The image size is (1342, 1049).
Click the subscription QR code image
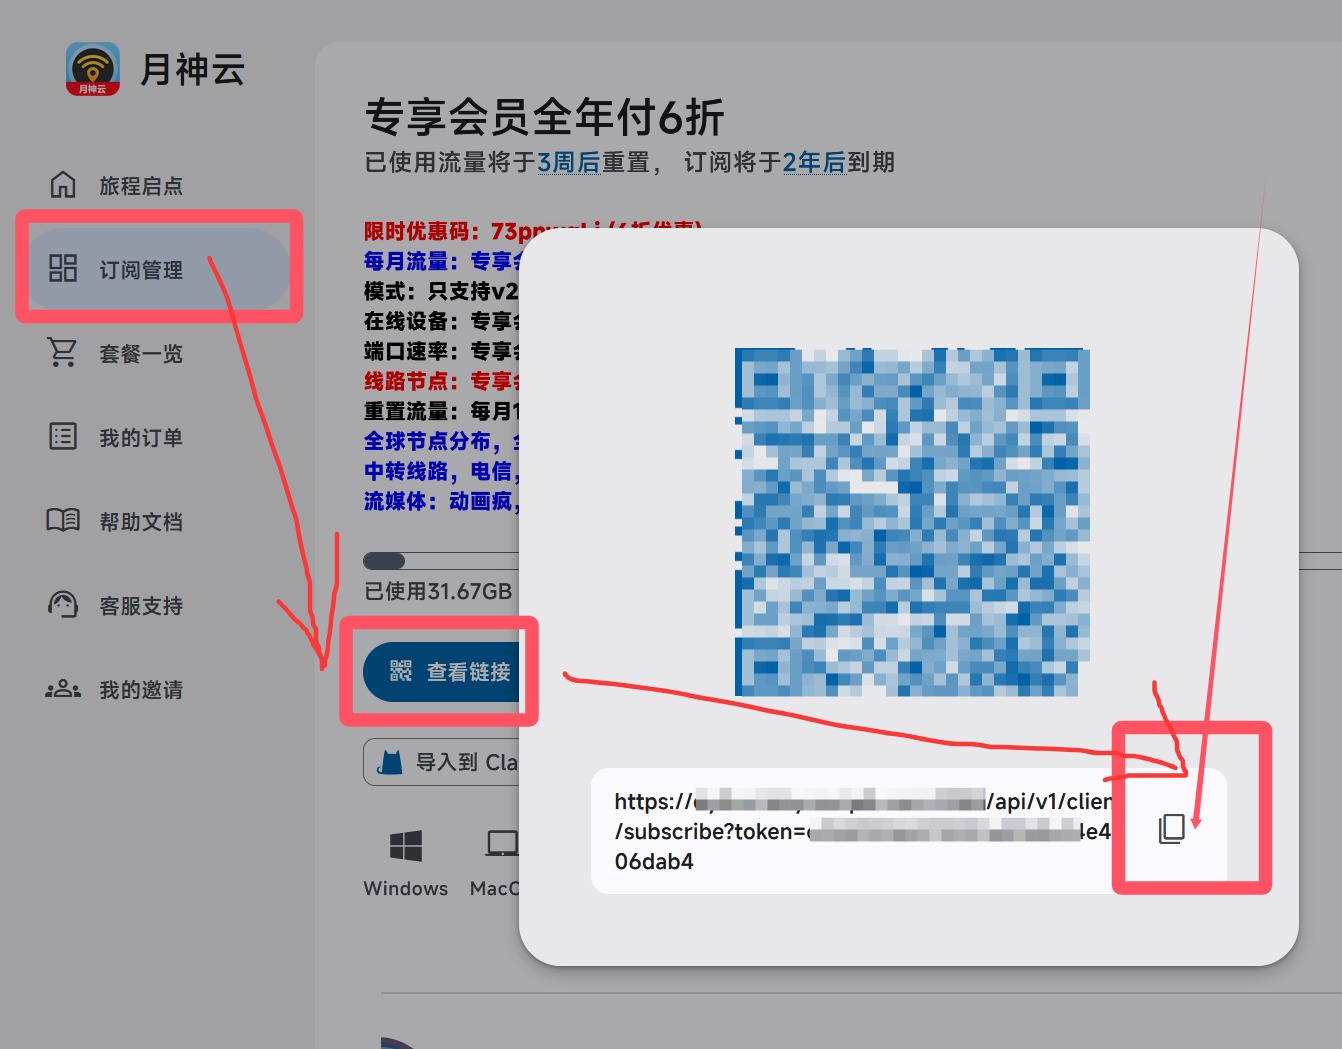tap(910, 521)
